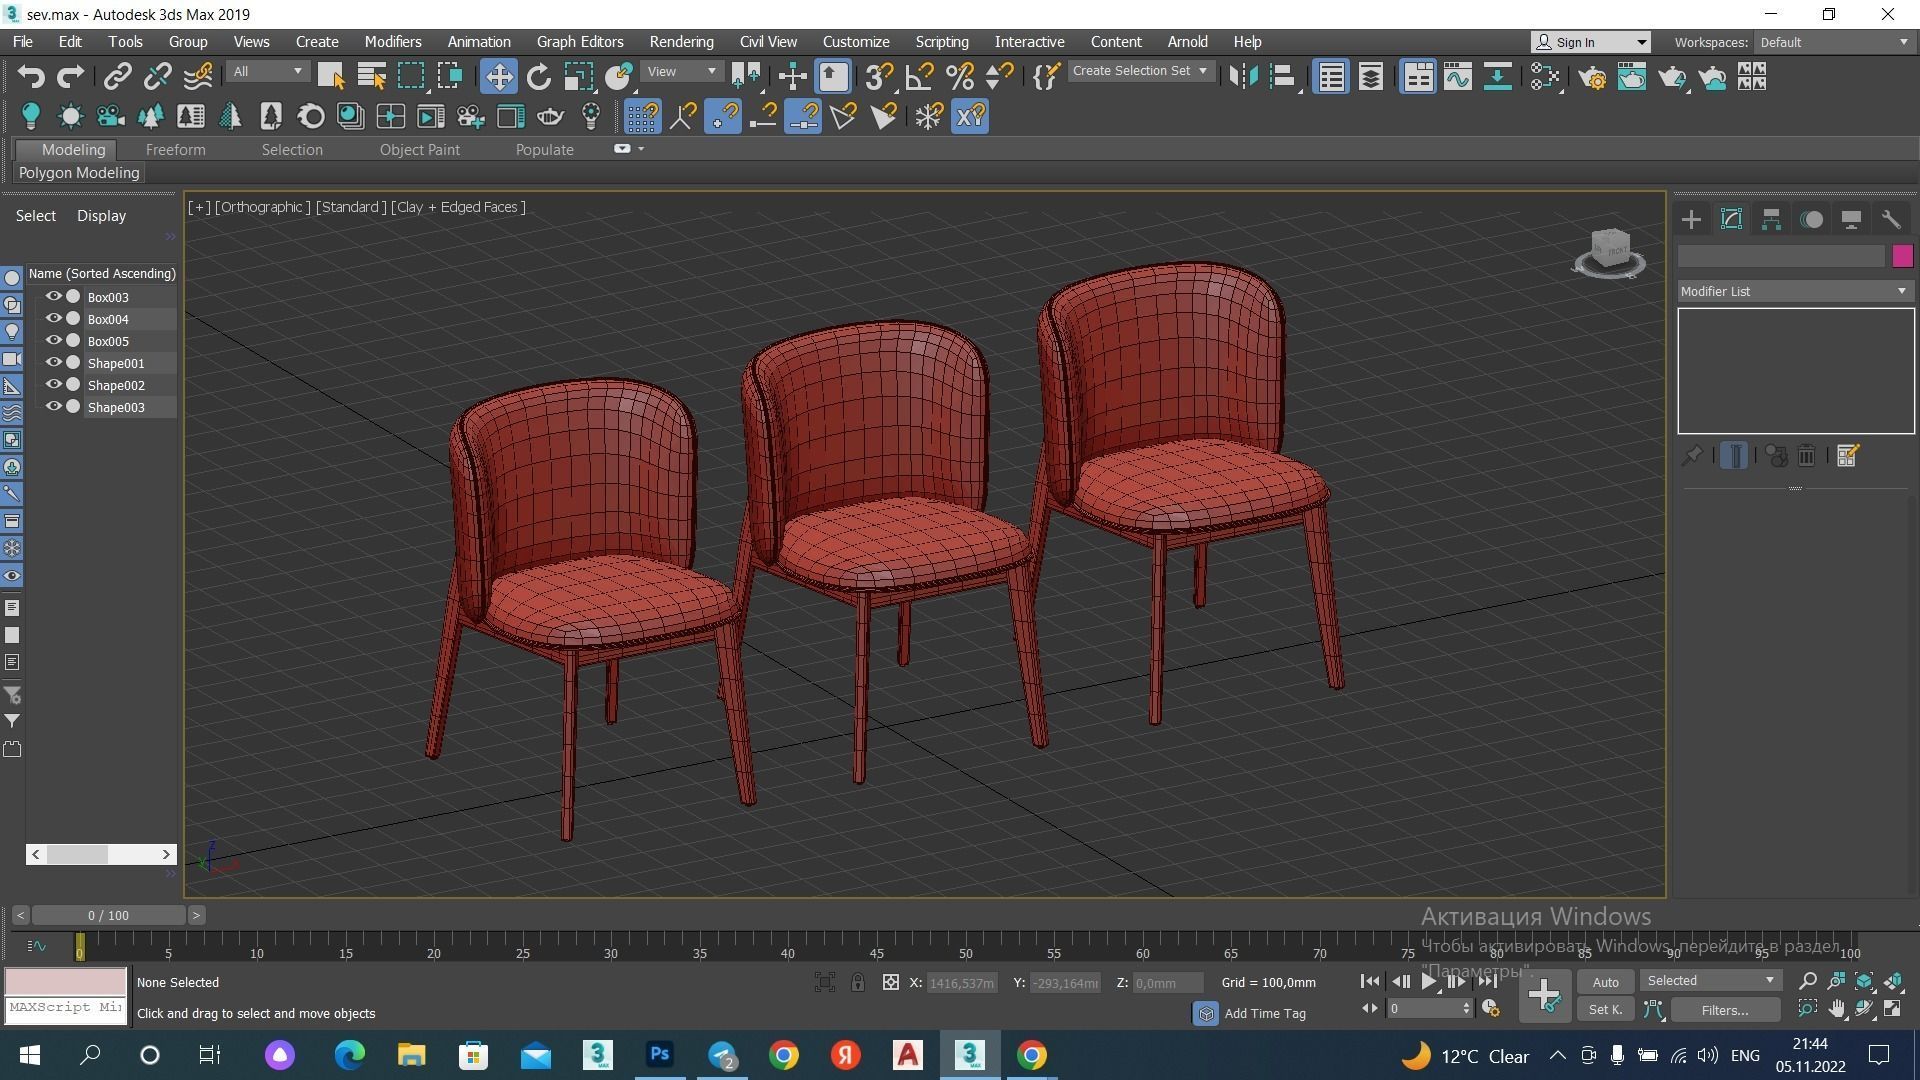
Task: Toggle the Scene Explorer icon
Action: [x=1331, y=77]
